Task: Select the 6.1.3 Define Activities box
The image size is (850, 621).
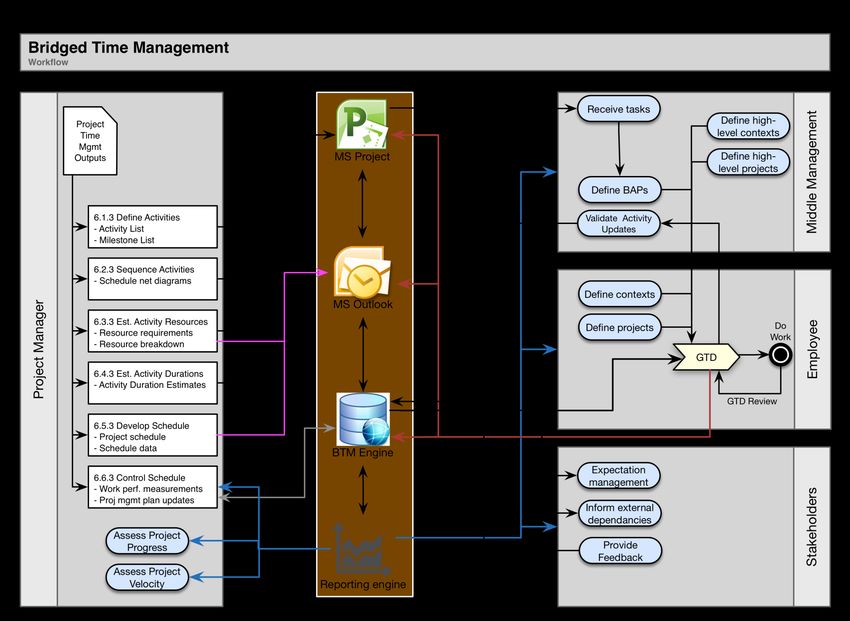Action: pos(153,227)
